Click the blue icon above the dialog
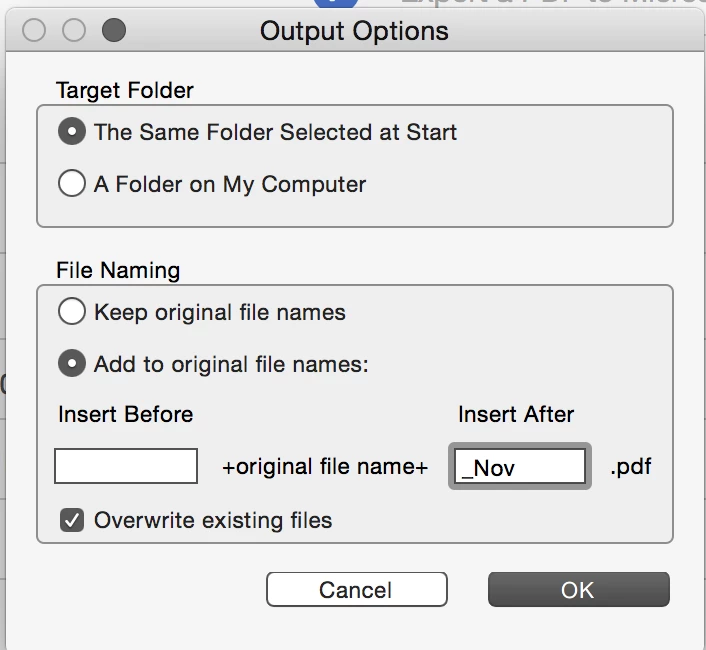 [x=336, y=3]
